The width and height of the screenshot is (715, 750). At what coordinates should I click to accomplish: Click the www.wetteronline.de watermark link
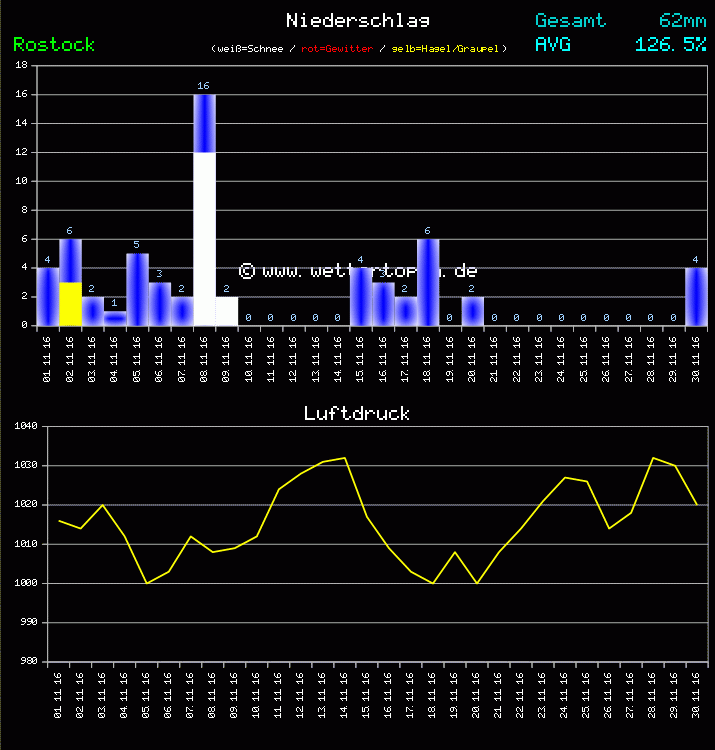click(357, 271)
